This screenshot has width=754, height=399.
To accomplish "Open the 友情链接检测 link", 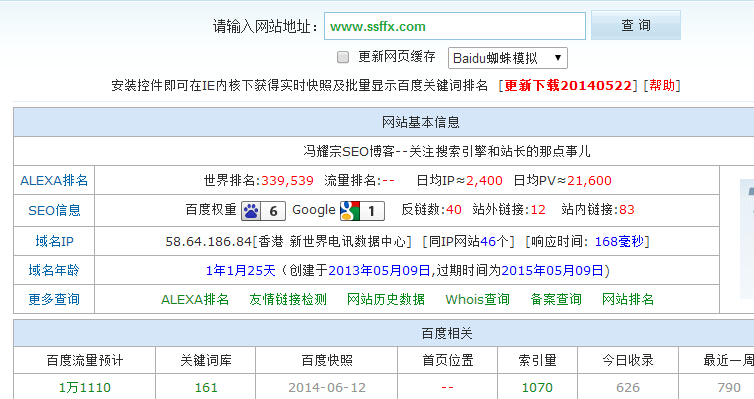I will 288,299.
